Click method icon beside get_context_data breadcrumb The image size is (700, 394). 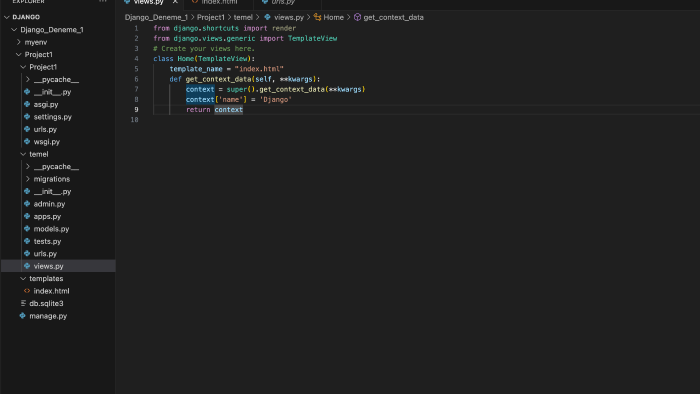[x=357, y=17]
